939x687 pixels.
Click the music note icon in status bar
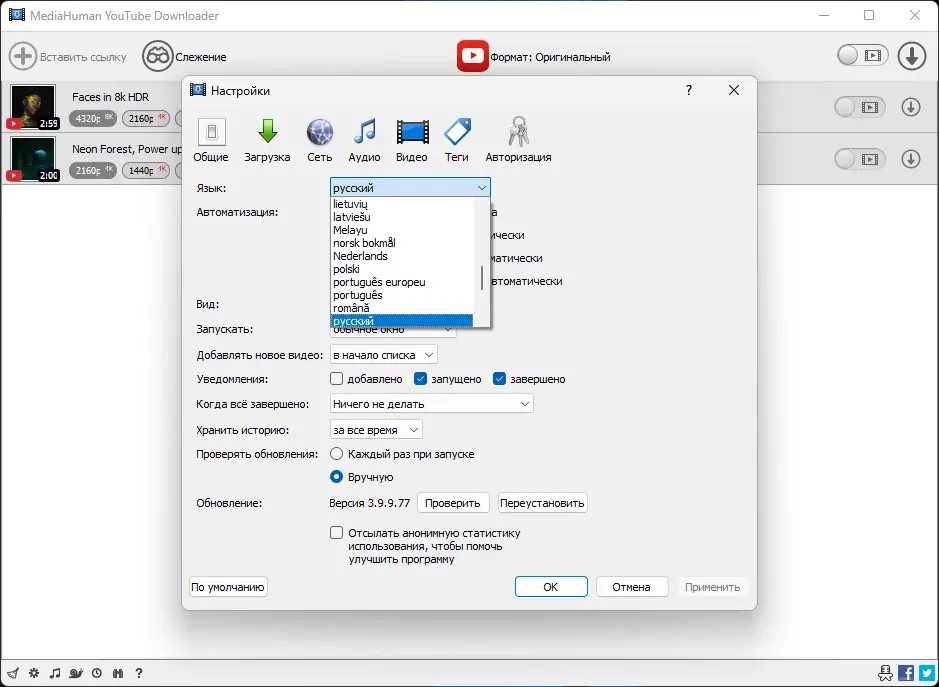click(x=55, y=673)
